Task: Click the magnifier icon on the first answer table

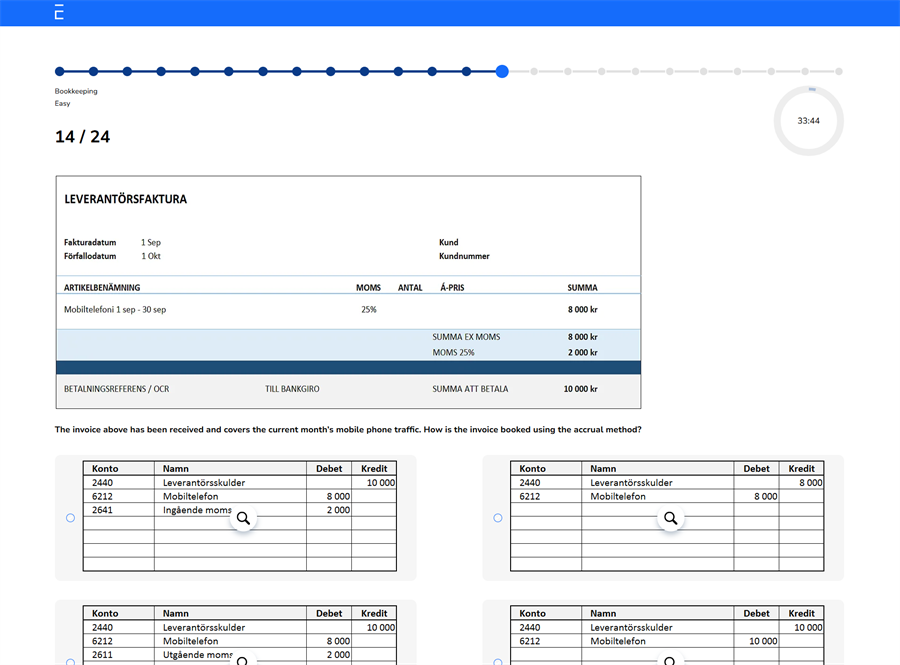Action: 243,518
